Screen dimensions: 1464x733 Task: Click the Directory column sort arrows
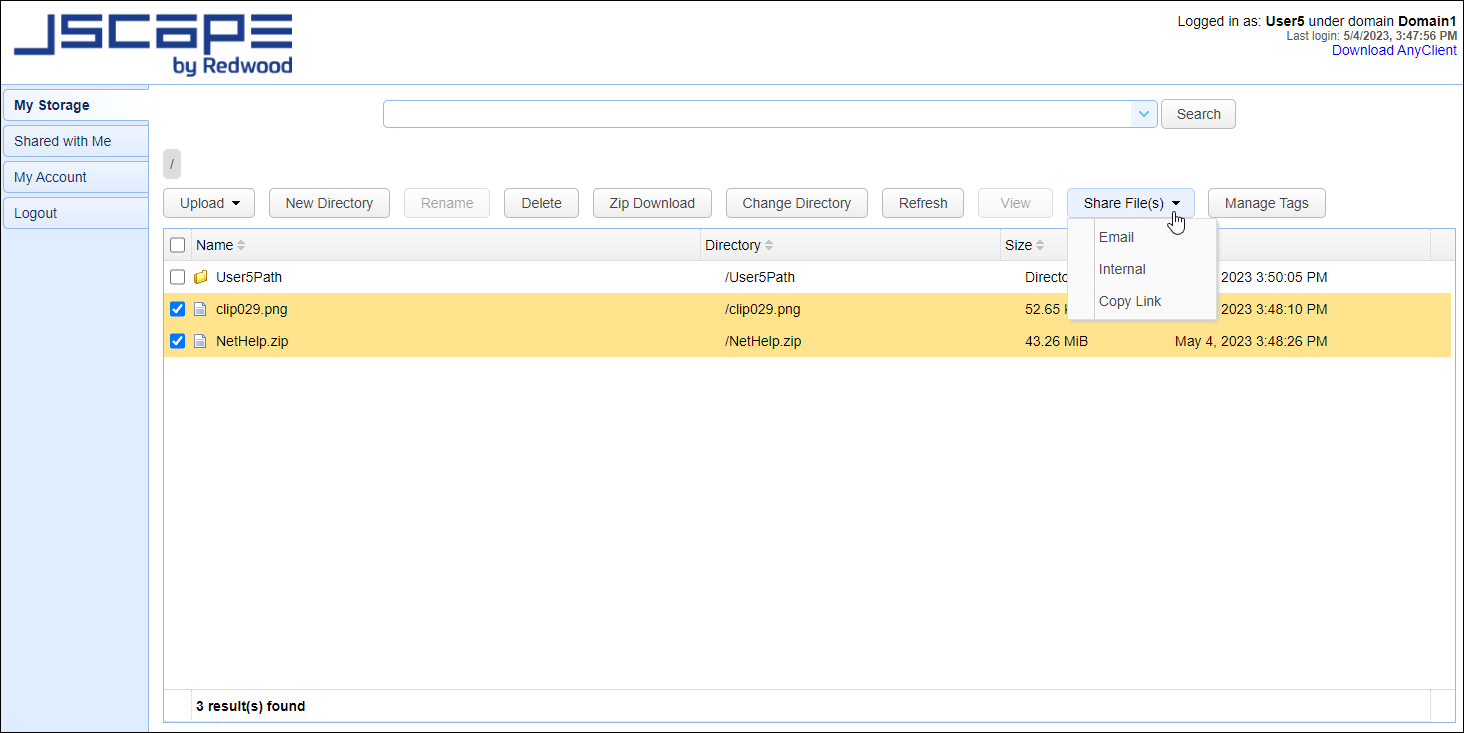click(x=769, y=245)
